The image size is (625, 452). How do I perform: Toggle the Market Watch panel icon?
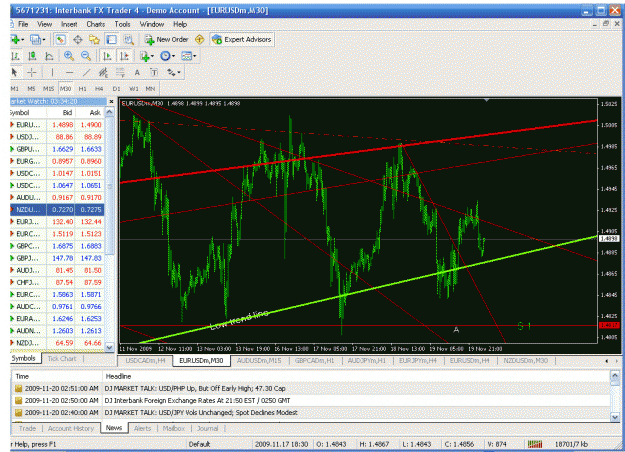pyautogui.click(x=61, y=39)
